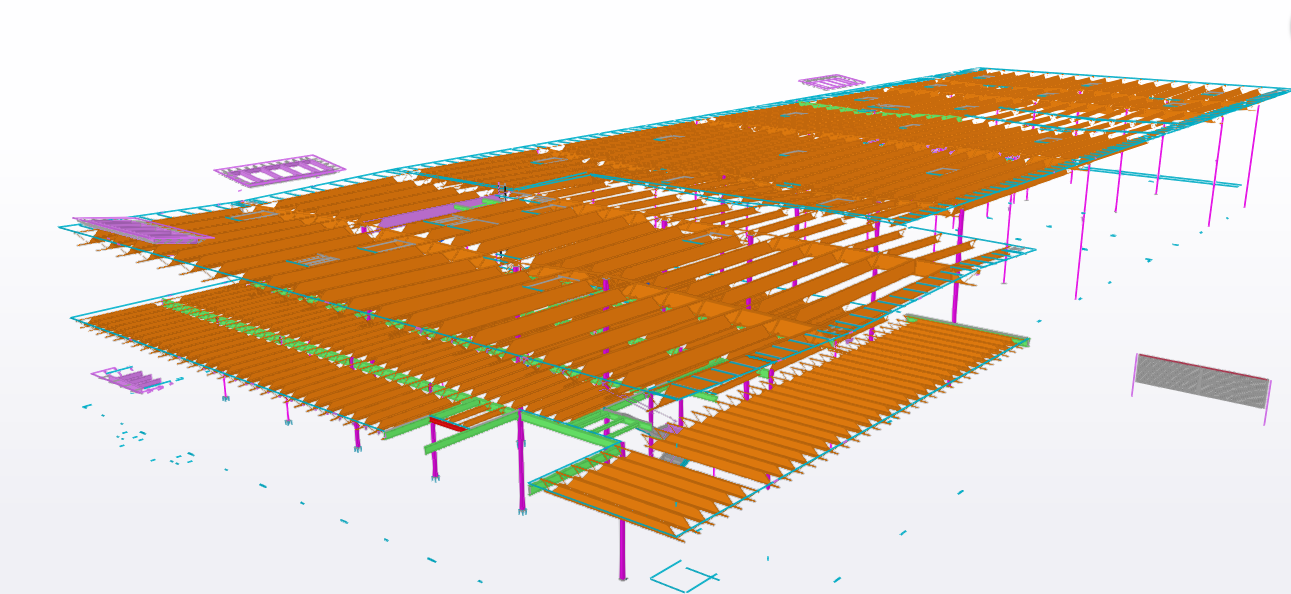Click the tall magenta column at bottom center
The image size is (1291, 594).
(x=622, y=545)
